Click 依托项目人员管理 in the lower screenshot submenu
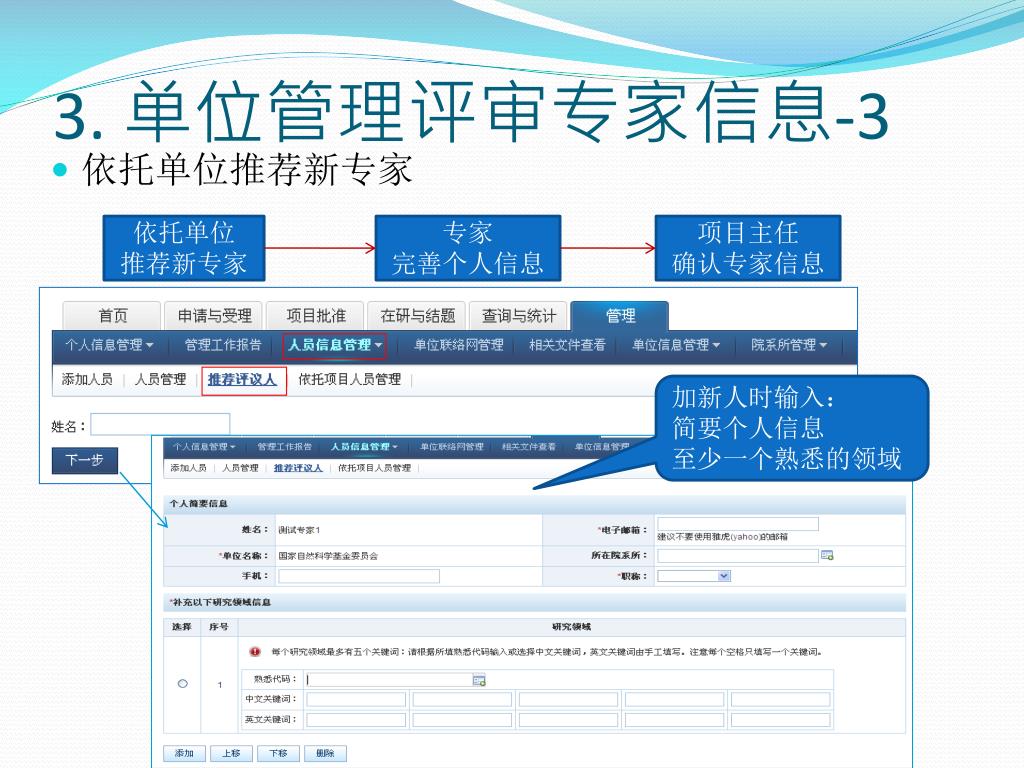 pyautogui.click(x=374, y=468)
